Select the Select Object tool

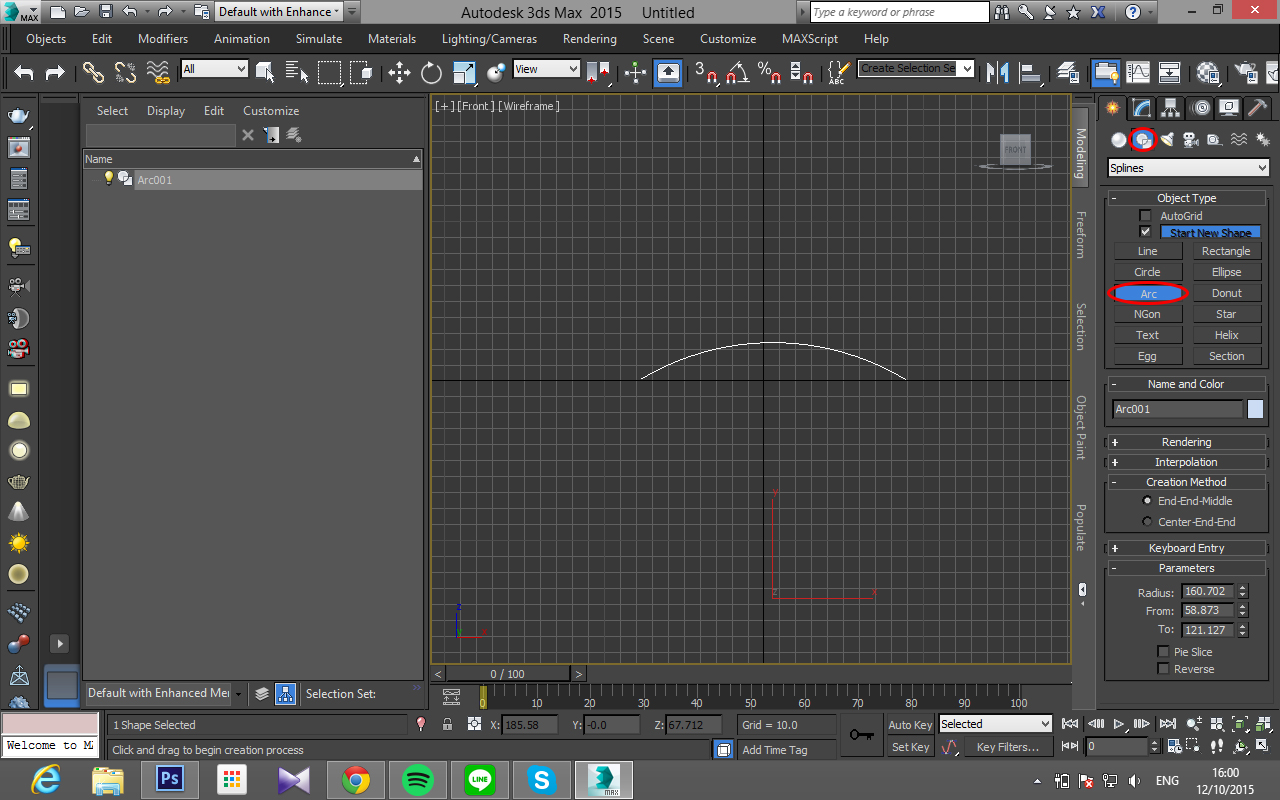click(x=265, y=72)
